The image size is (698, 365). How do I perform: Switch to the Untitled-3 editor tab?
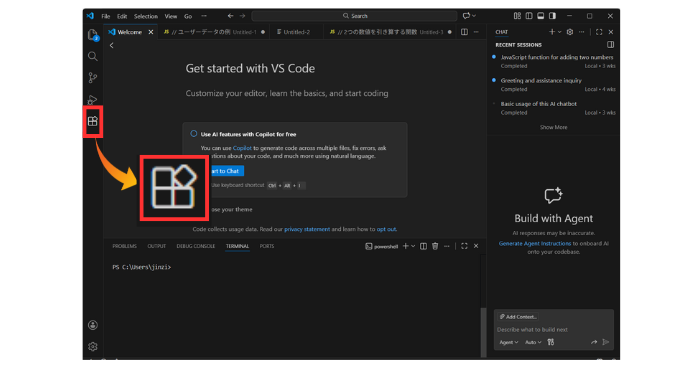click(x=390, y=32)
